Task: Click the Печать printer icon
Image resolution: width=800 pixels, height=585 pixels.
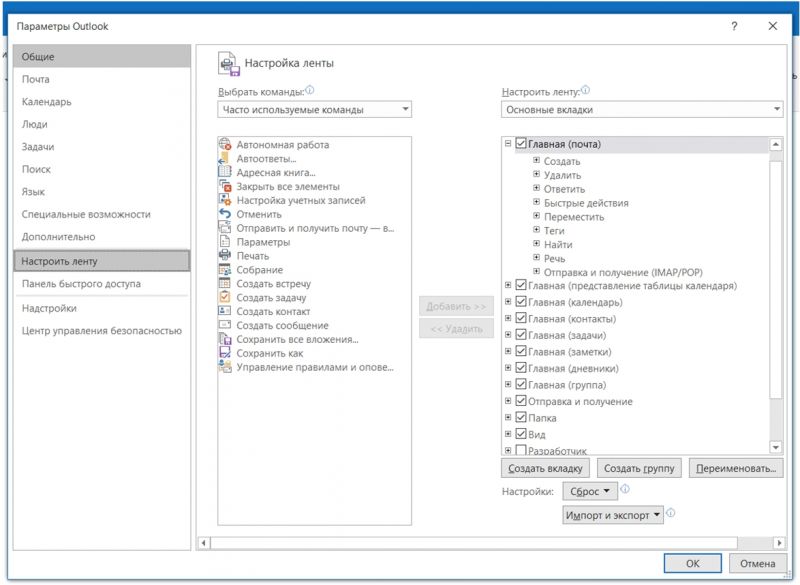Action: (225, 256)
